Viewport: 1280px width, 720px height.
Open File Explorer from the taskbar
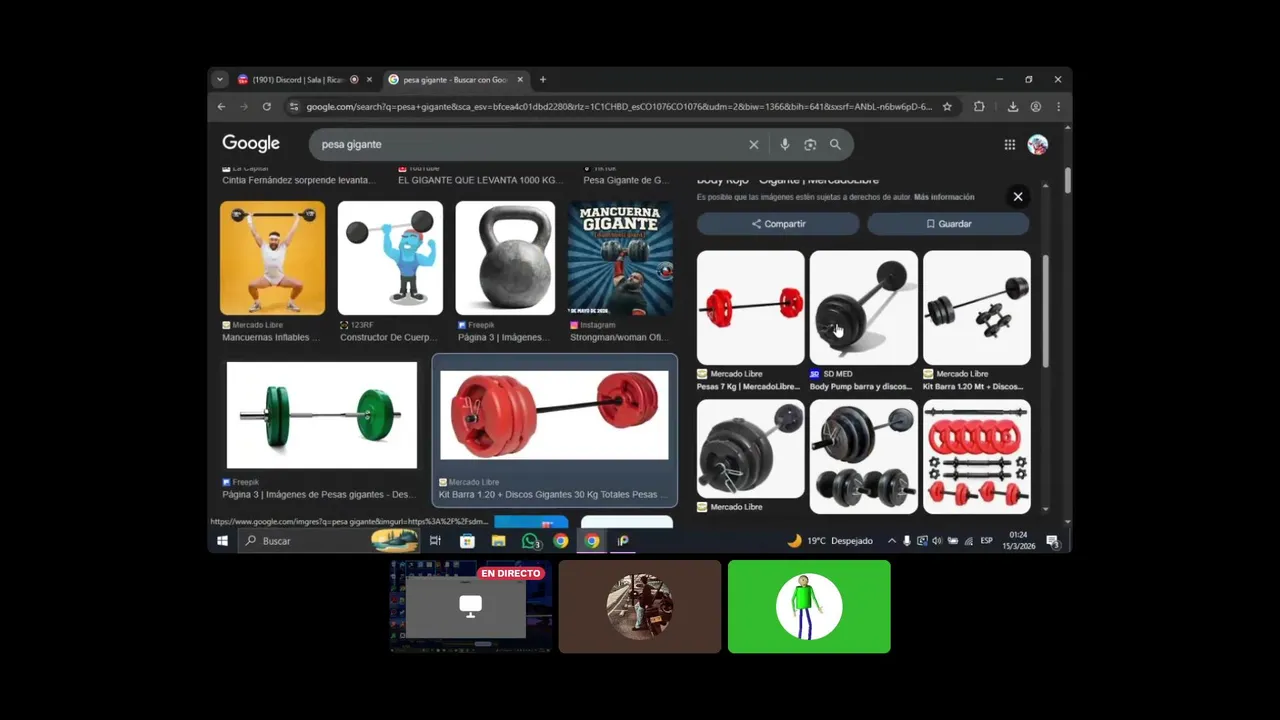pos(498,541)
